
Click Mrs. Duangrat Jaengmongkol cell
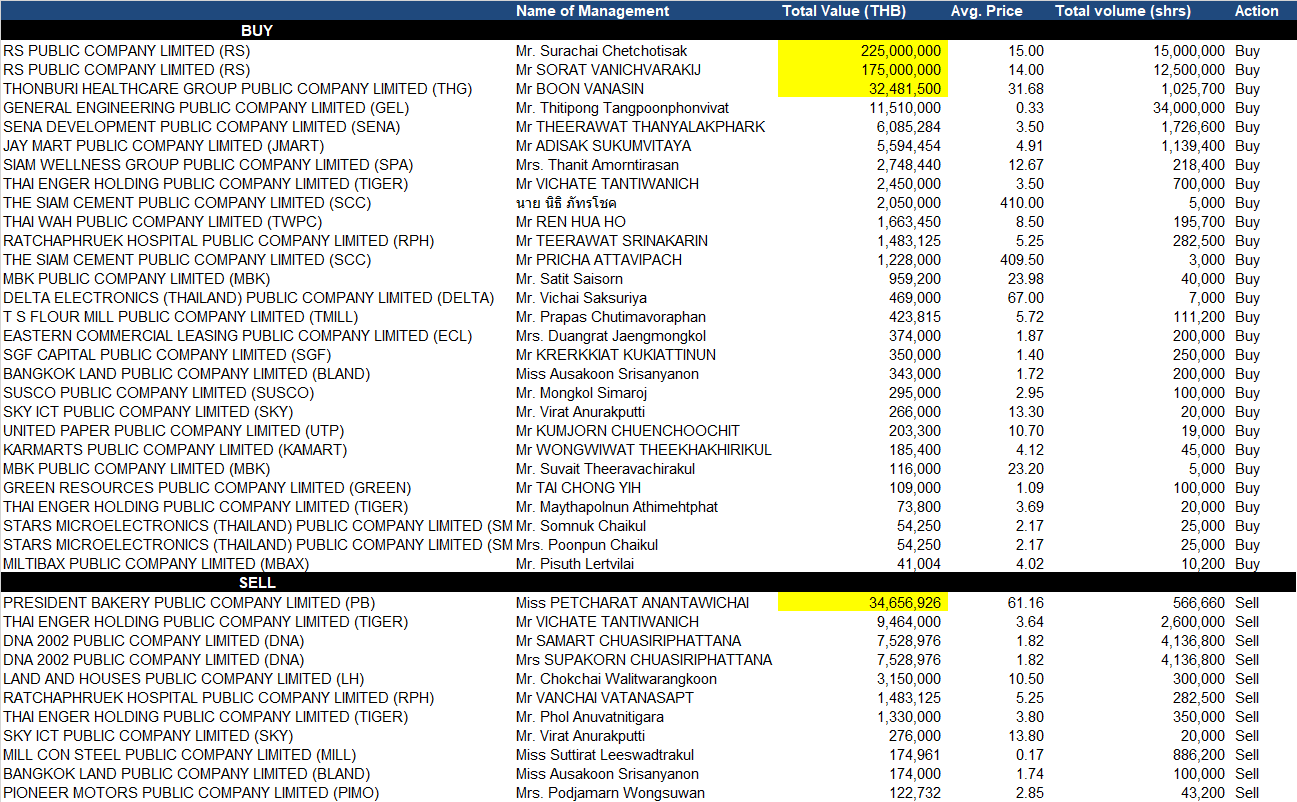[611, 336]
